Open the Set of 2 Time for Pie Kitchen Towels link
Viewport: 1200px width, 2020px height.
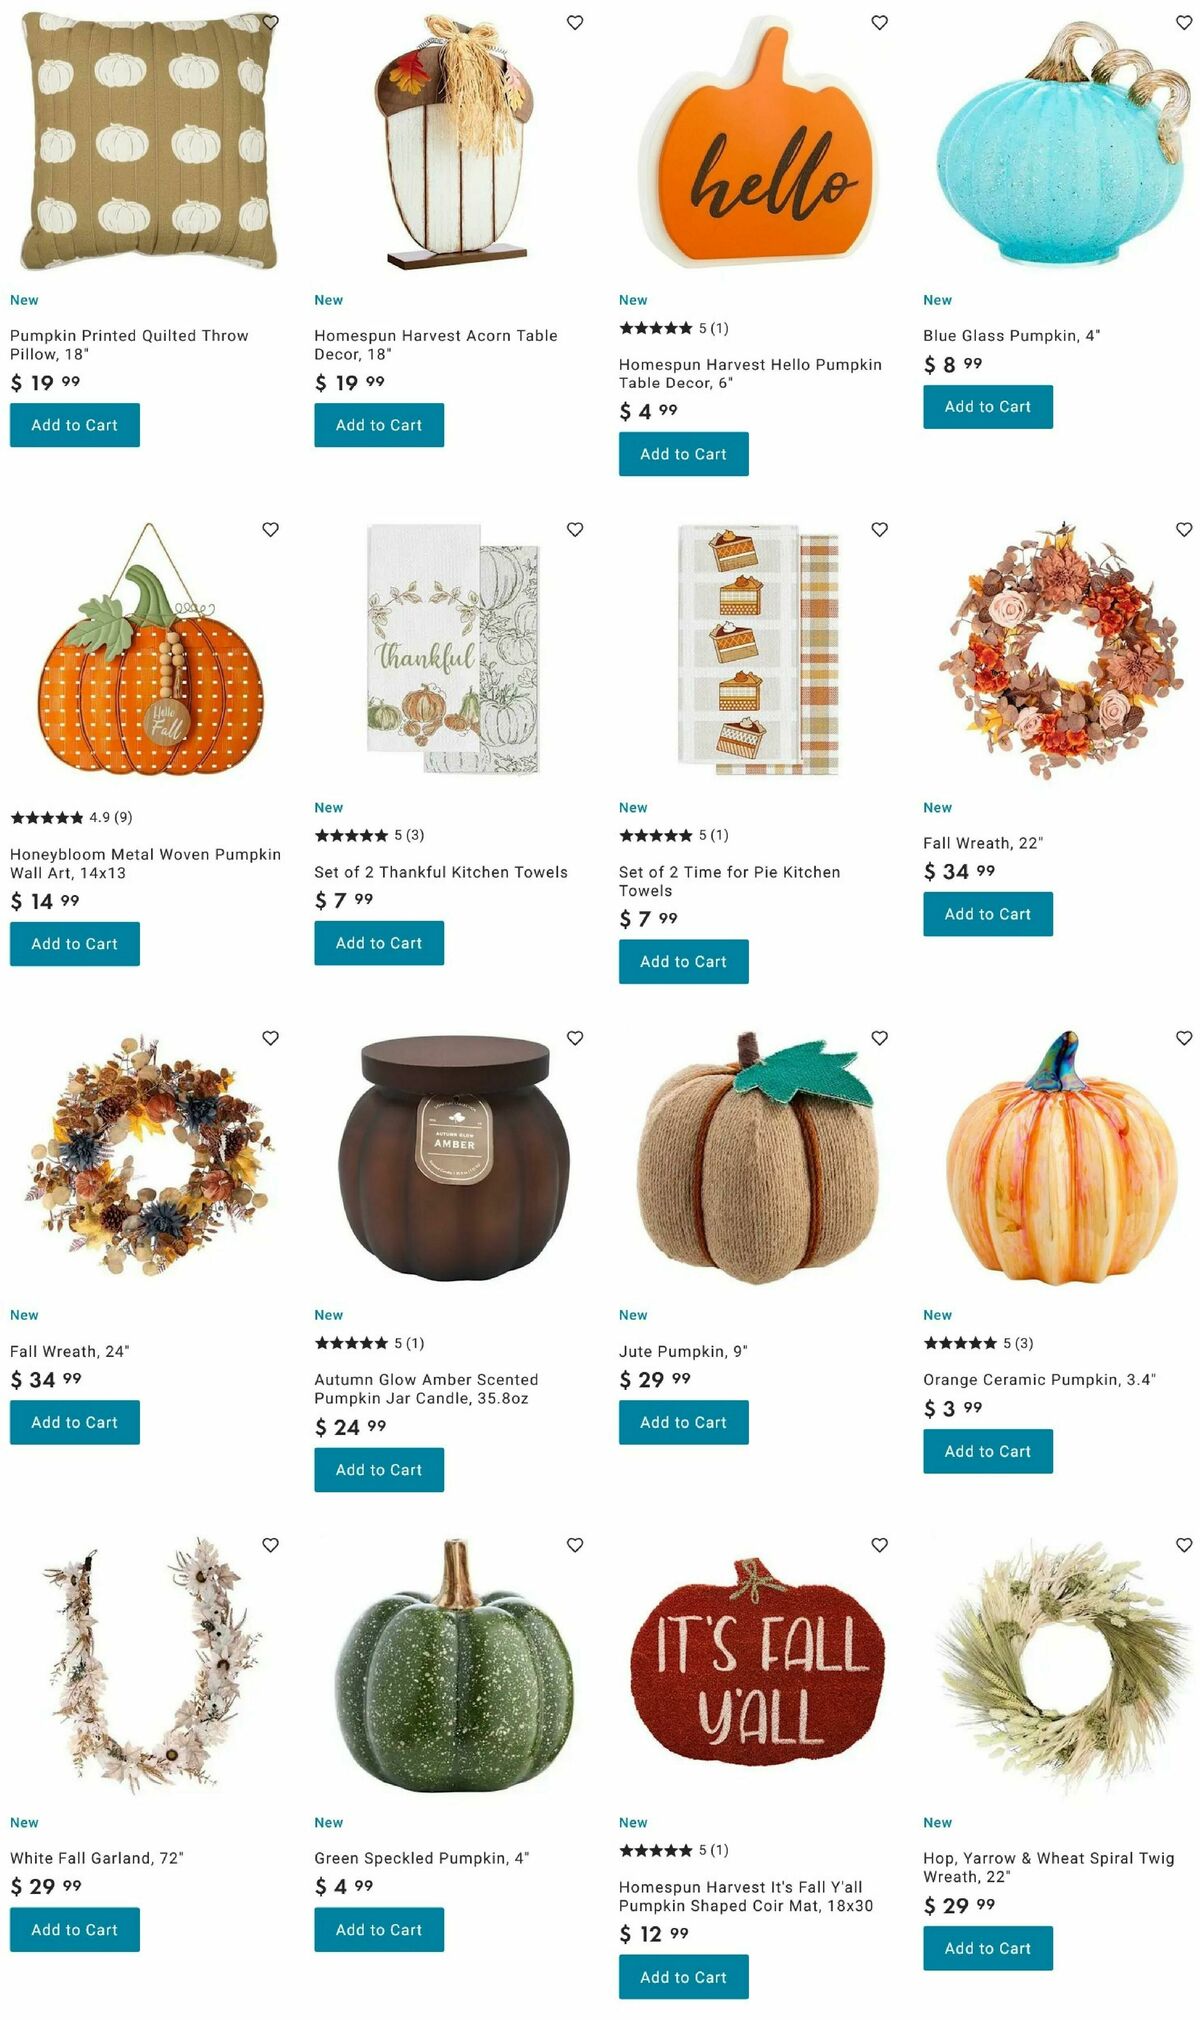730,881
